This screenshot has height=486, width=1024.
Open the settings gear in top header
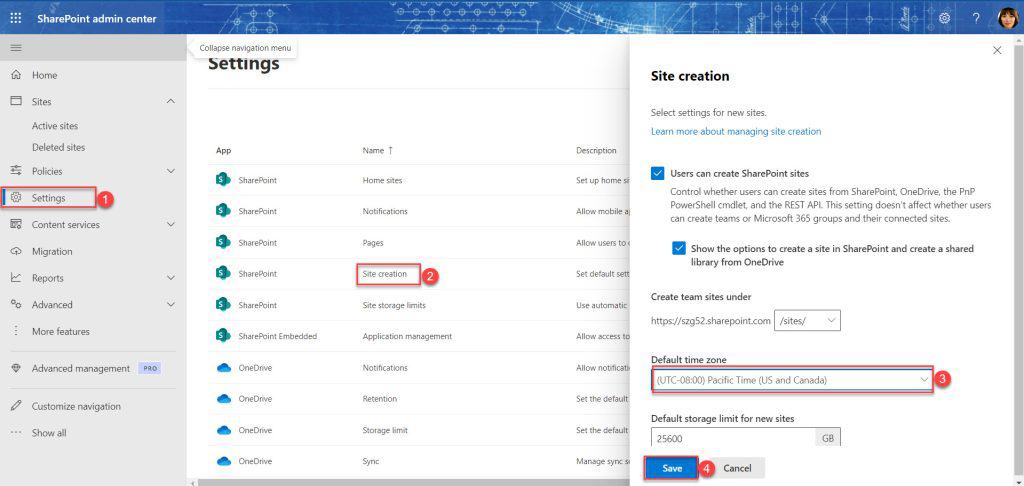point(944,18)
